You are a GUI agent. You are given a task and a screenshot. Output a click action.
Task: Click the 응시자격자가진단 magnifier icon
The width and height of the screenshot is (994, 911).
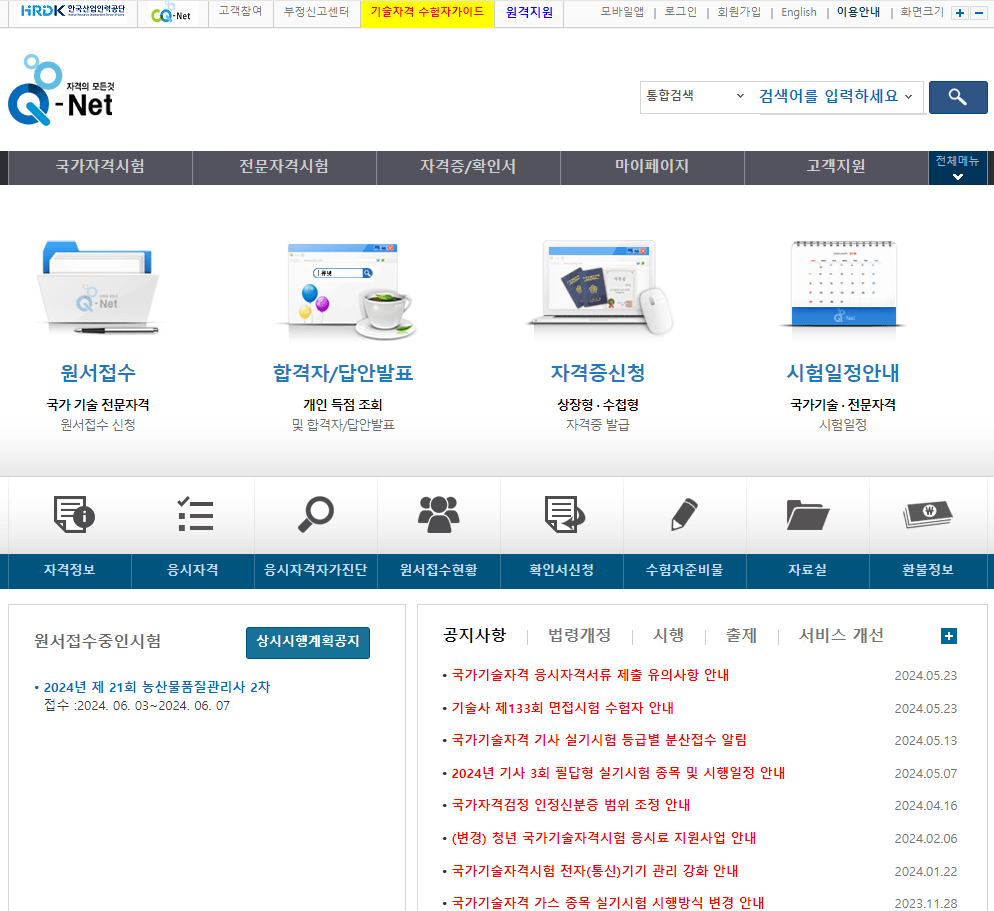click(x=317, y=514)
